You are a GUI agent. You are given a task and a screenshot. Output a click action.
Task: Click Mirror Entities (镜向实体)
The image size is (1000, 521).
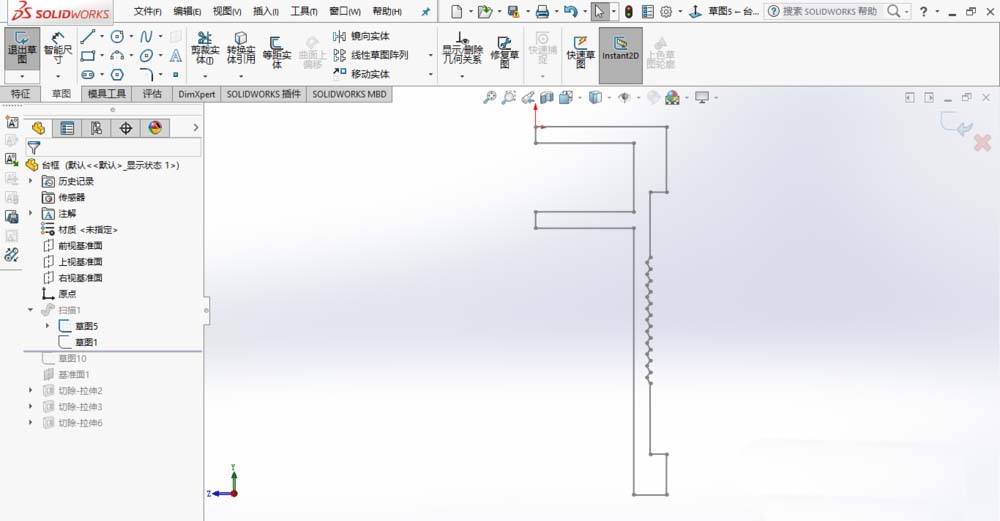[362, 36]
